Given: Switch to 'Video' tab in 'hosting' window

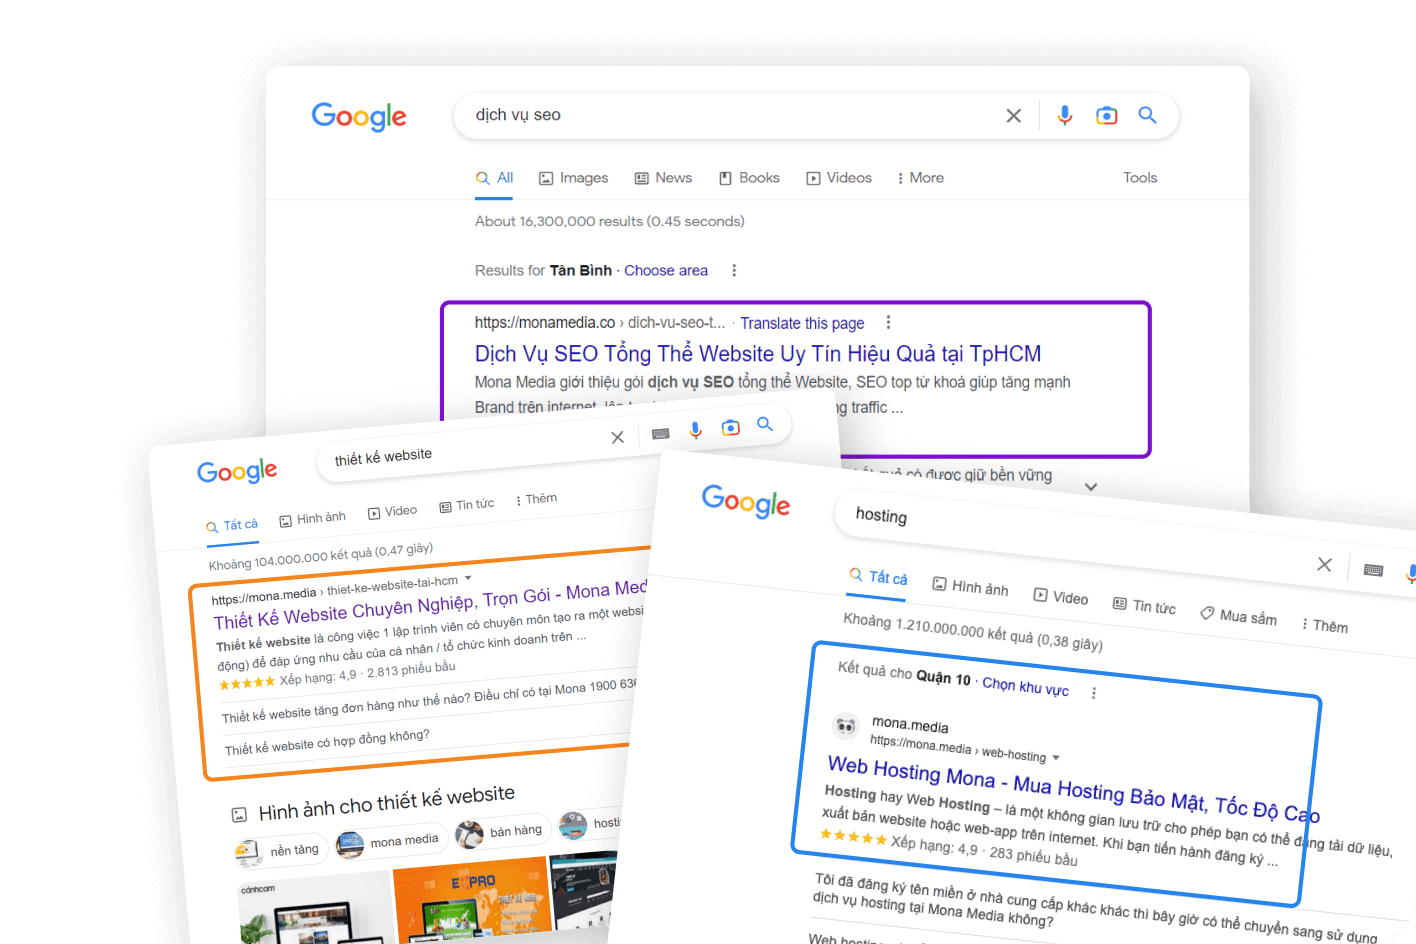Looking at the screenshot, I should coord(1061,597).
